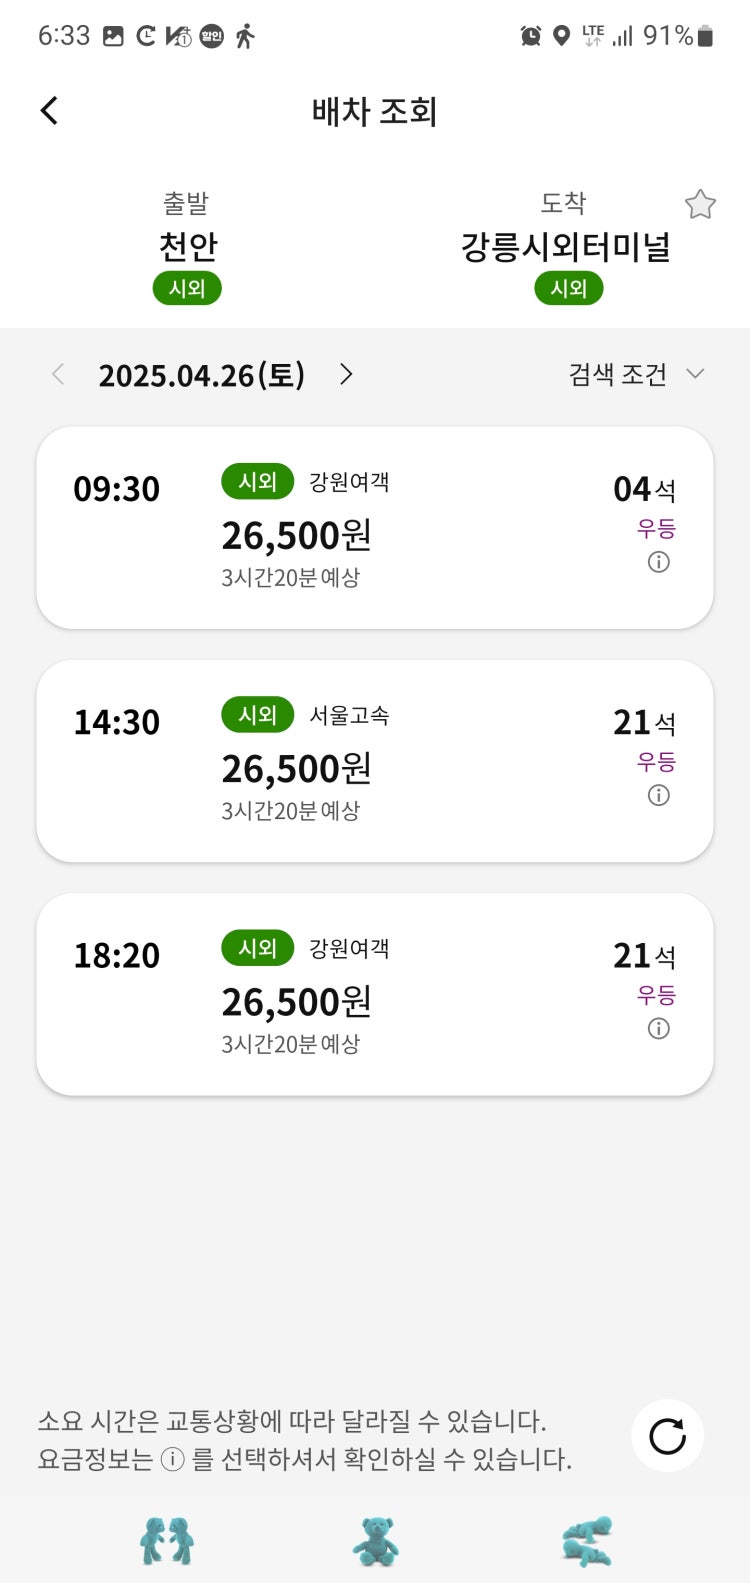Image resolution: width=750 pixels, height=1583 pixels.
Task: Tap the circular refresh button
Action: point(667,1436)
